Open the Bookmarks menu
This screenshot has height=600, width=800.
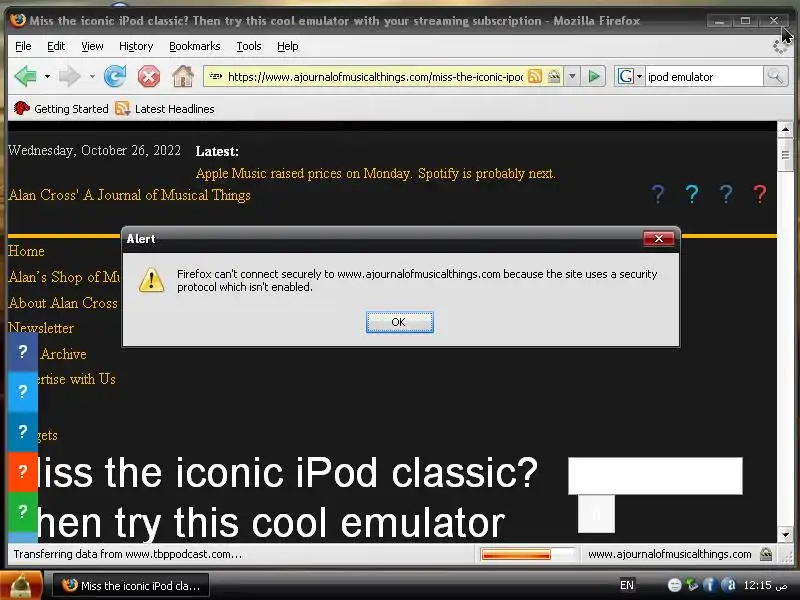[x=194, y=46]
